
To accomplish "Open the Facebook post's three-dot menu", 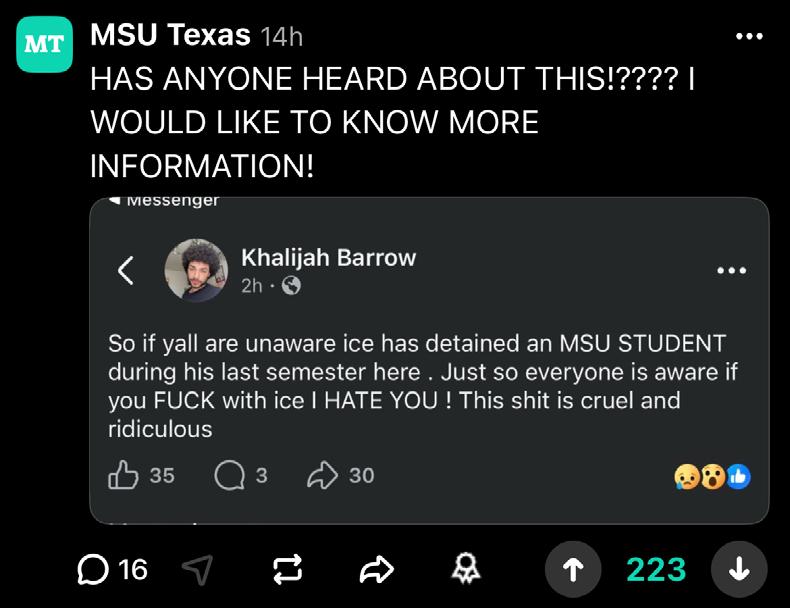I will [x=731, y=271].
